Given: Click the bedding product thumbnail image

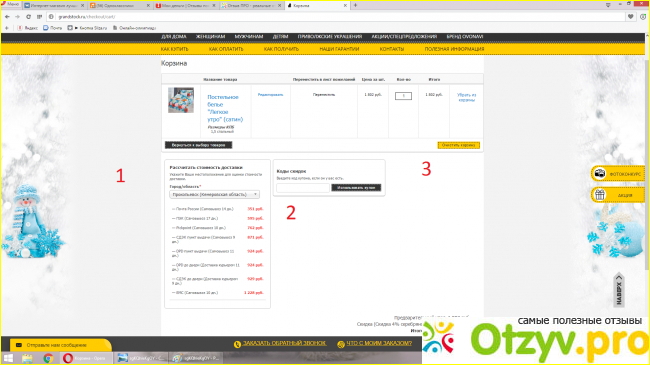Looking at the screenshot, I should [x=181, y=100].
